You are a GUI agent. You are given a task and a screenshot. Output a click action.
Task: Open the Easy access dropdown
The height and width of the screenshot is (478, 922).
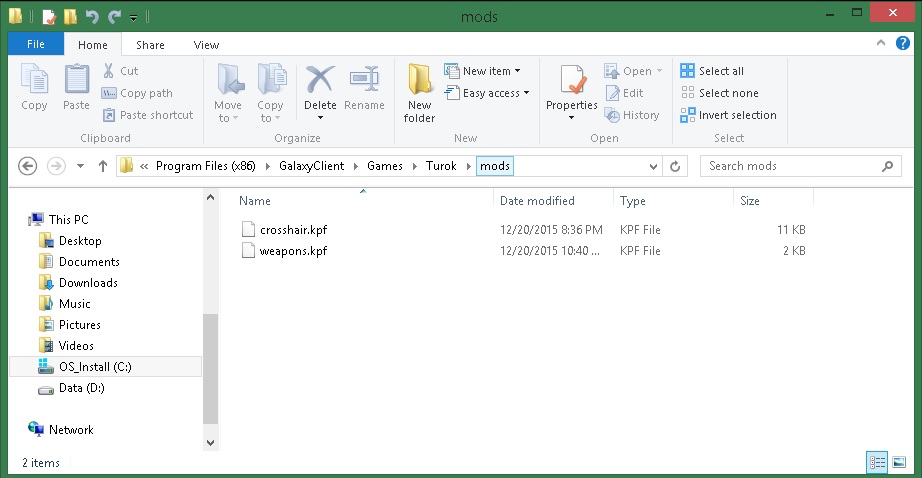pos(496,93)
